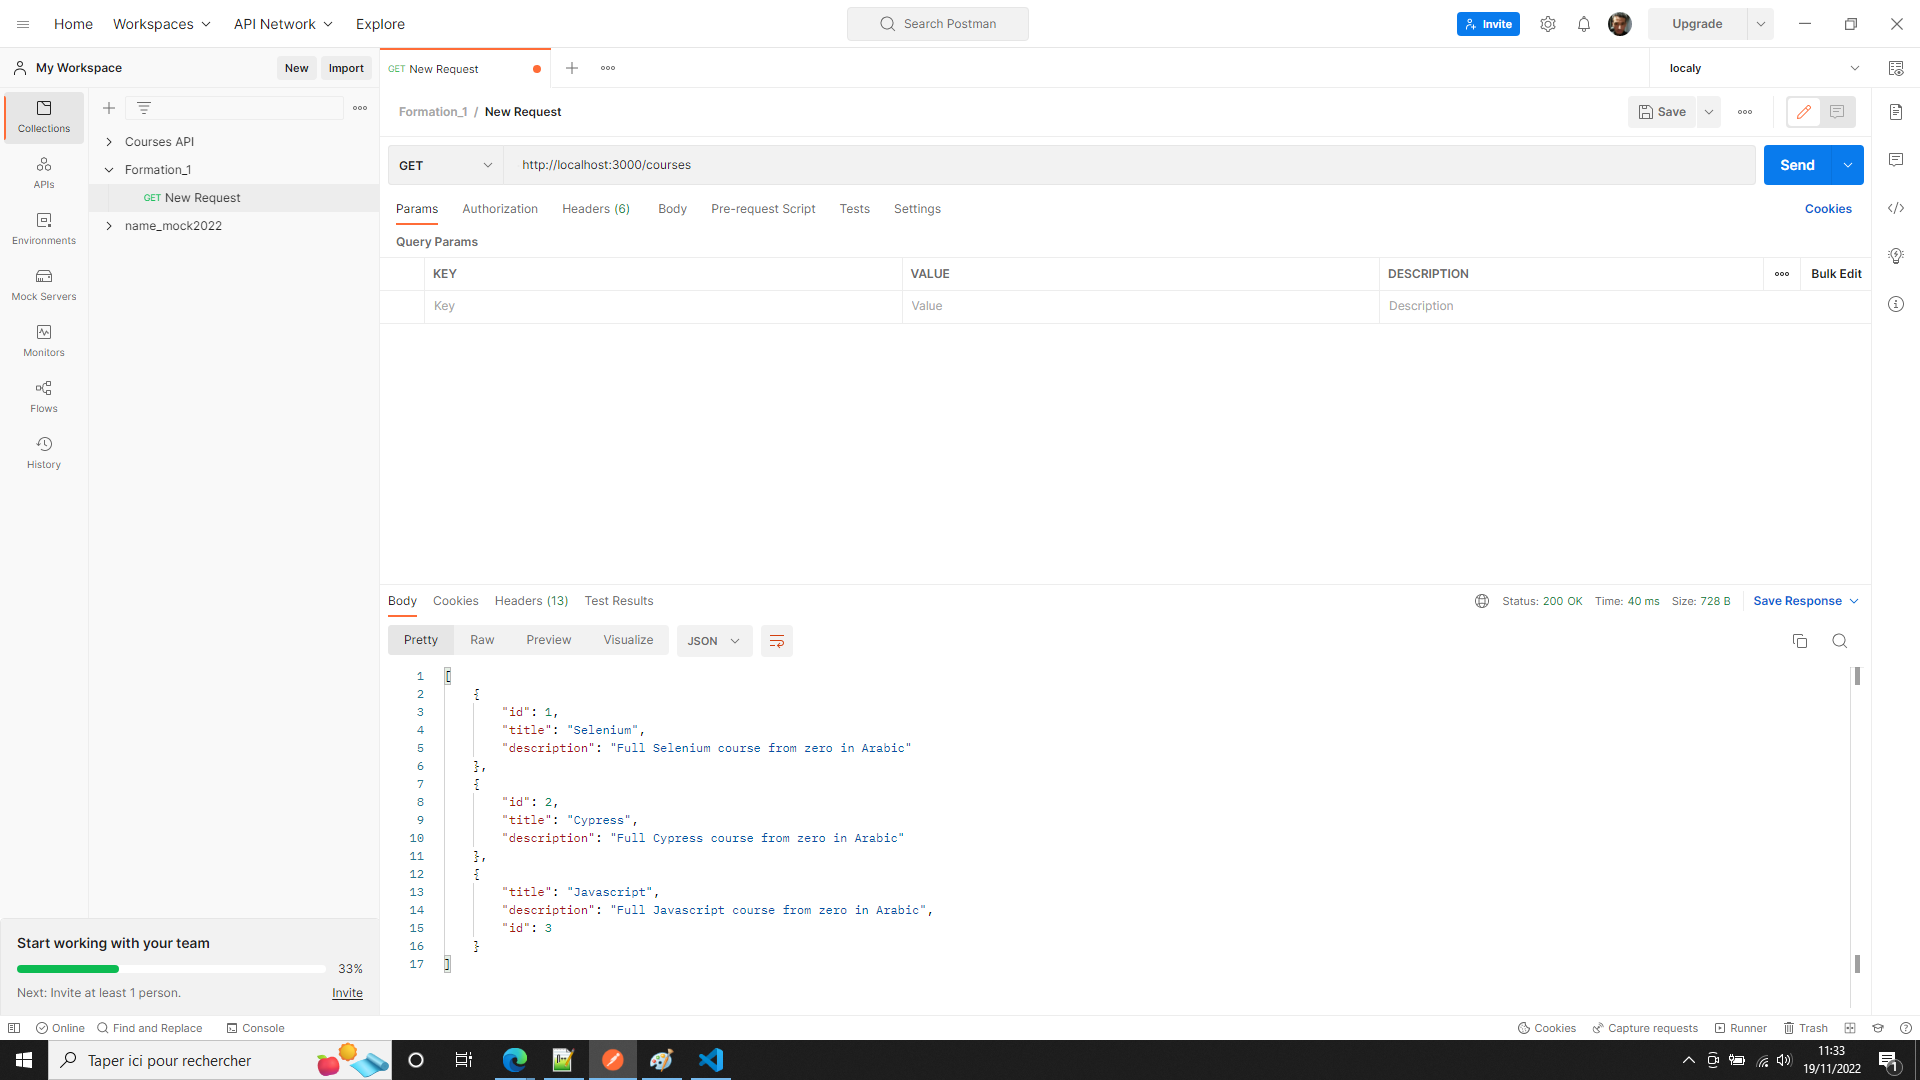Collapse the Formation_1 collection
The image size is (1920, 1080).
(x=110, y=169)
